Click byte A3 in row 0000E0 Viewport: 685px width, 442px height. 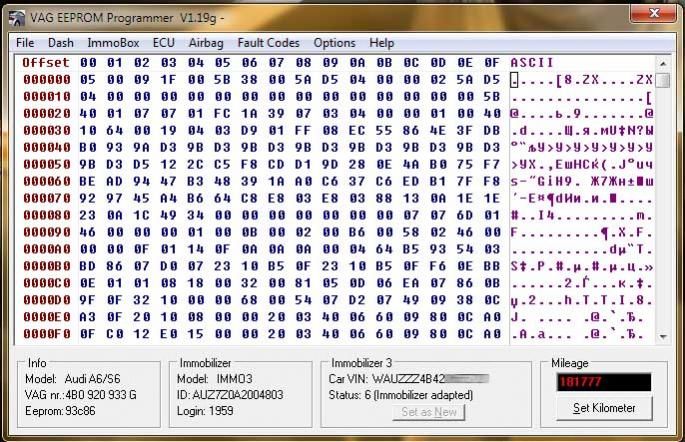click(x=88, y=317)
